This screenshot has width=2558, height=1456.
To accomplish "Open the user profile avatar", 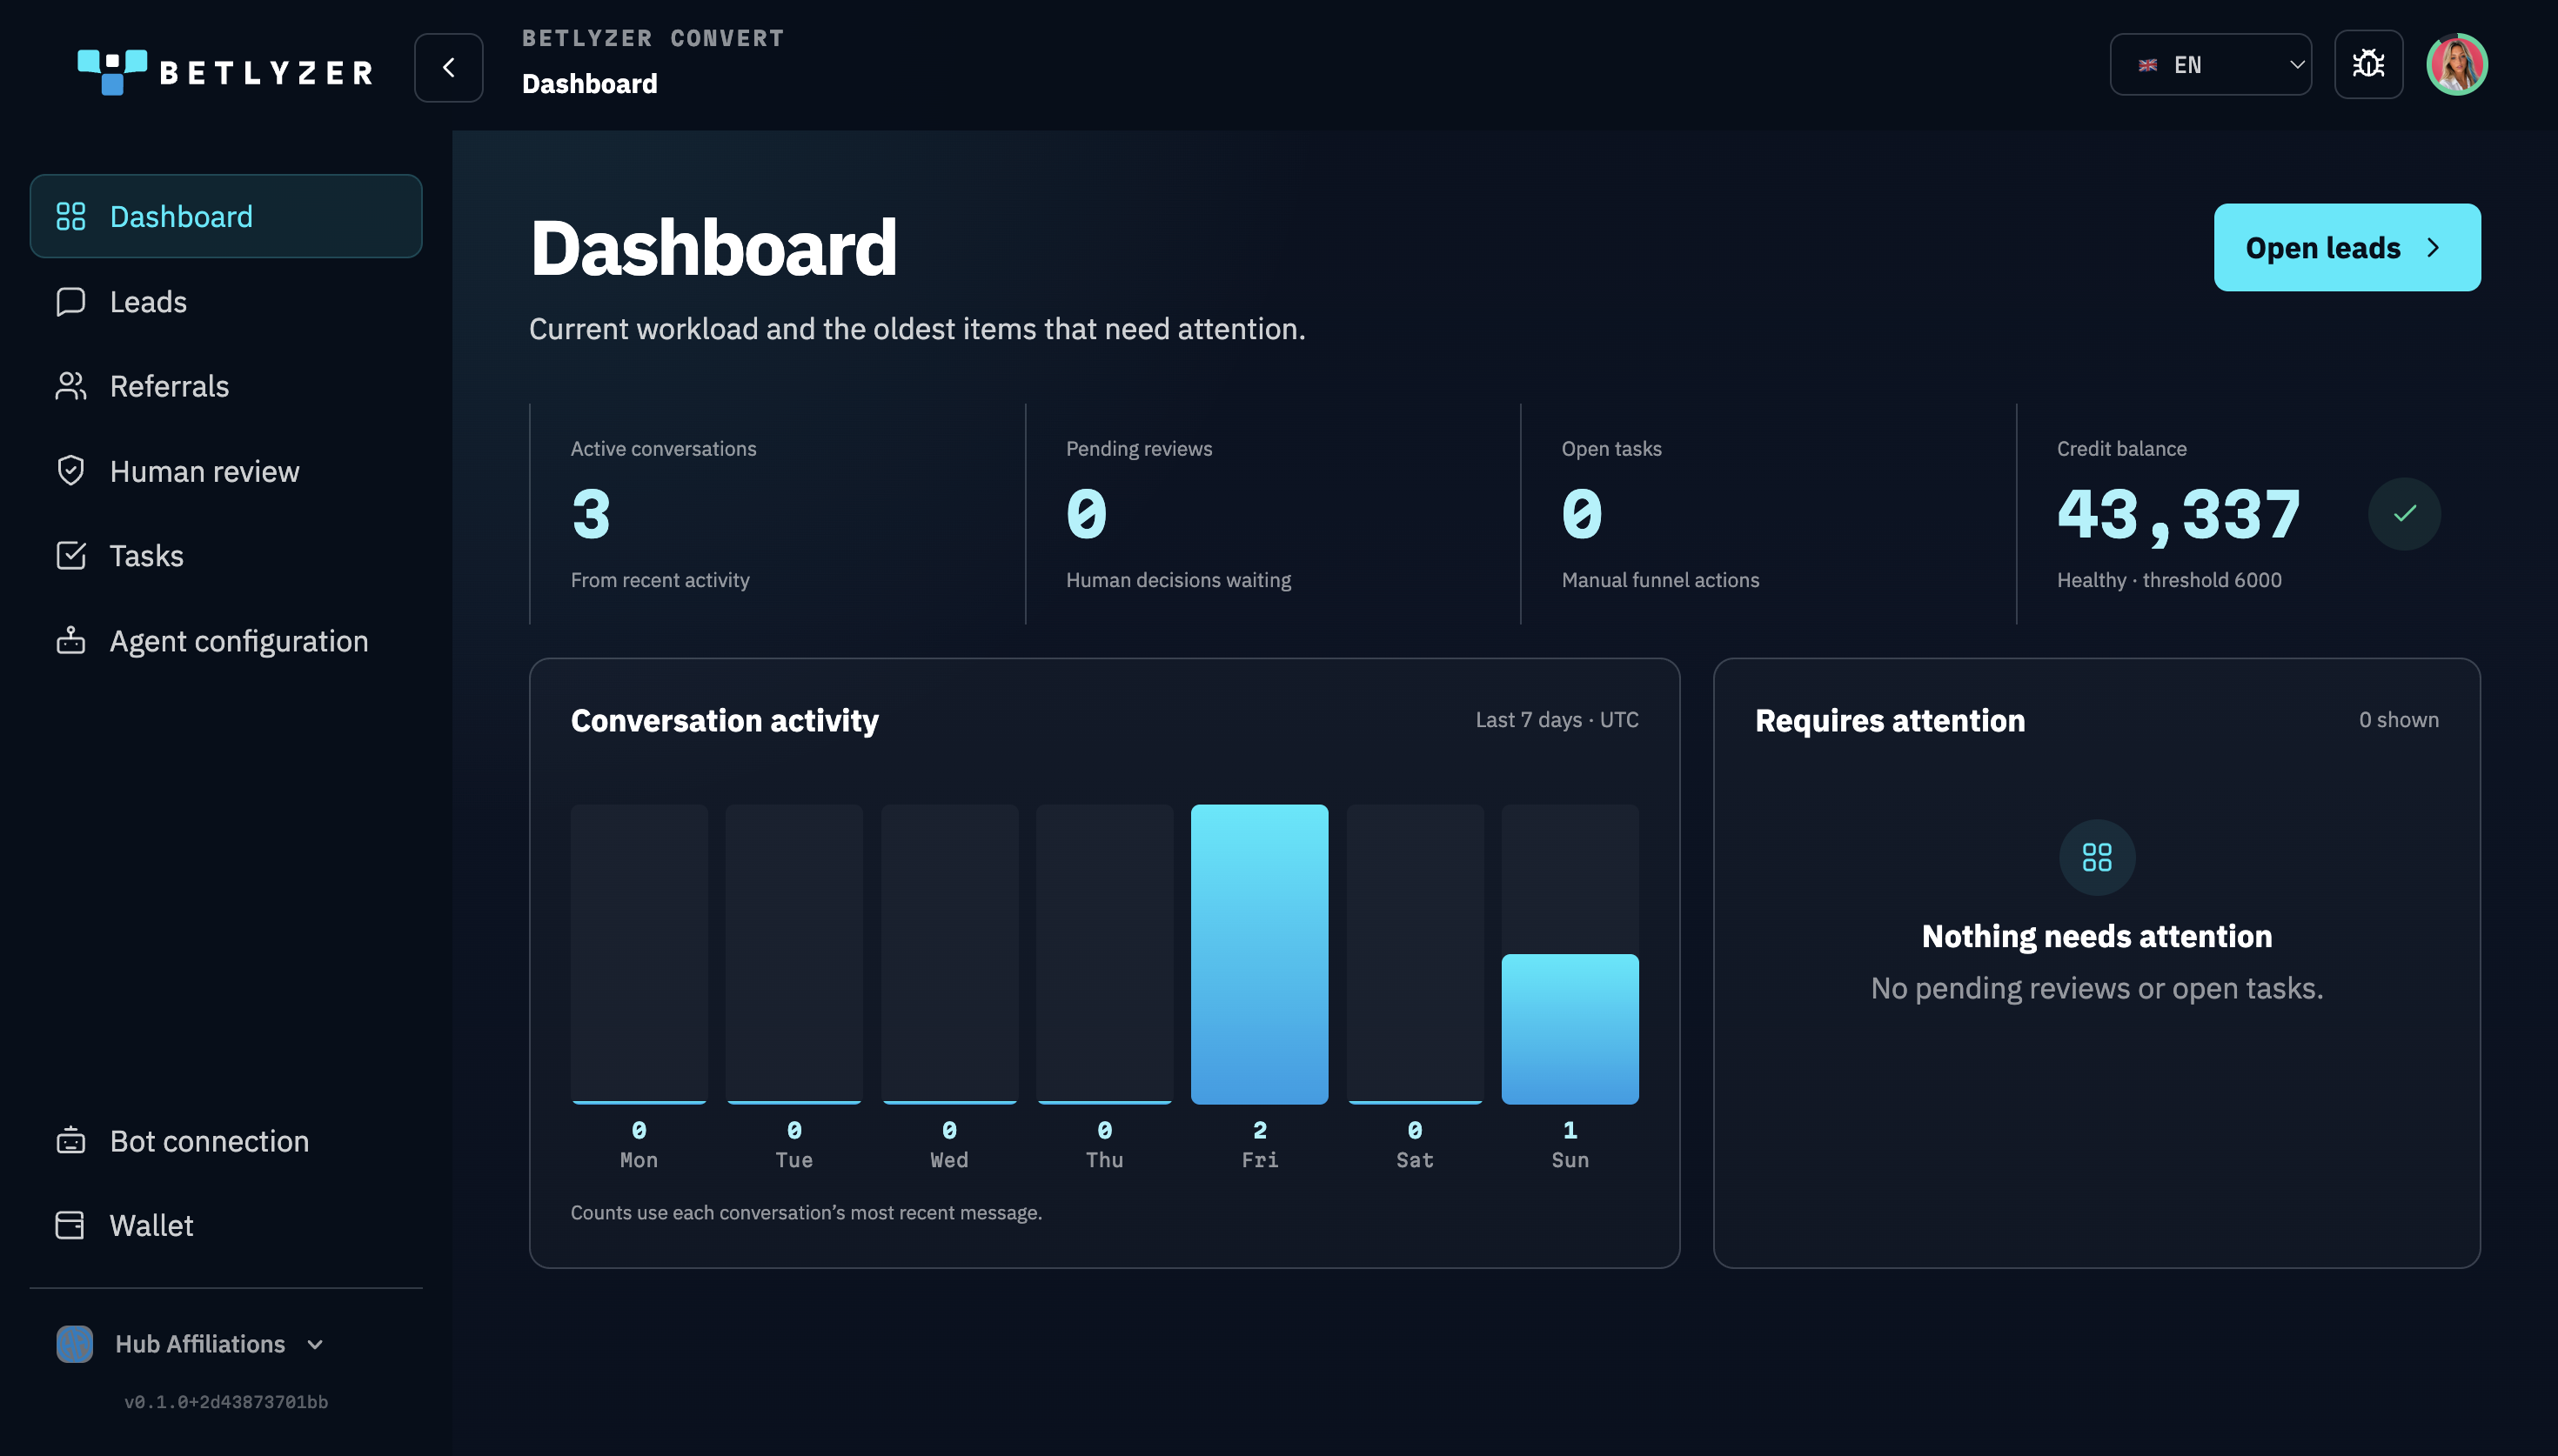I will 2457,65.
